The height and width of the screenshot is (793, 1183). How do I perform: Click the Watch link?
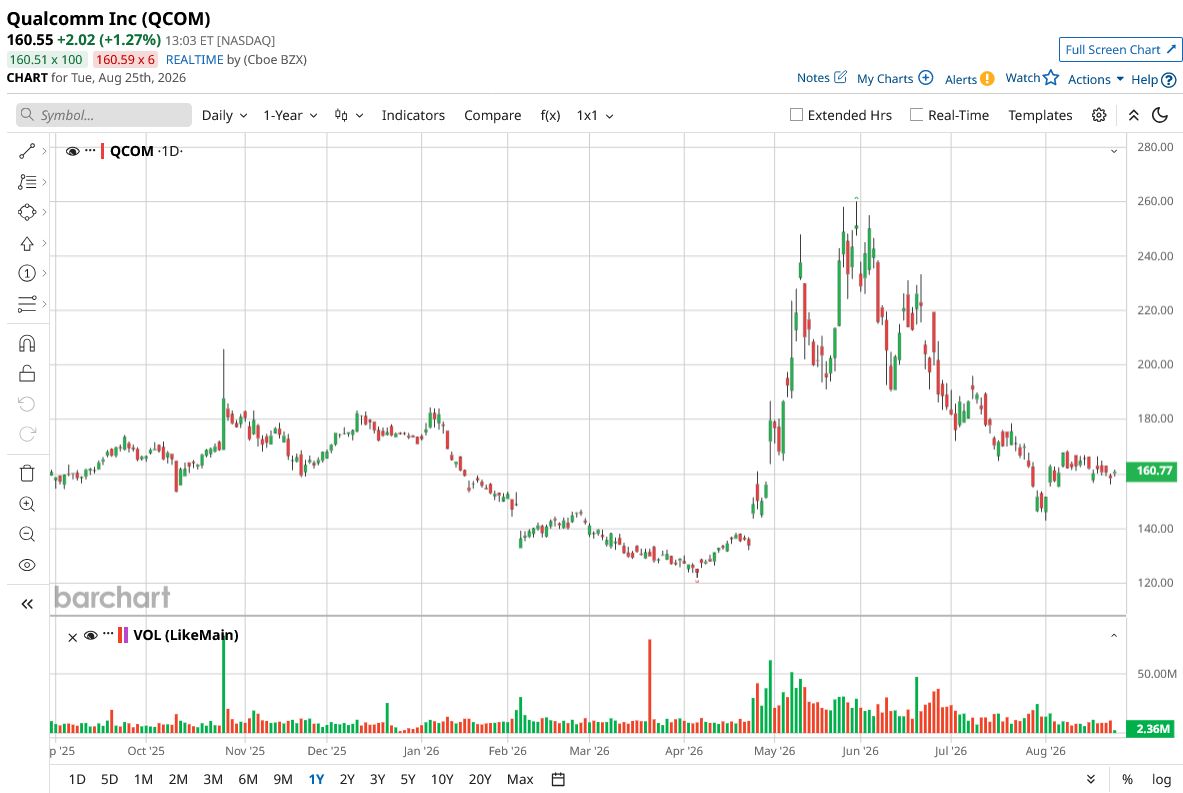(1022, 78)
